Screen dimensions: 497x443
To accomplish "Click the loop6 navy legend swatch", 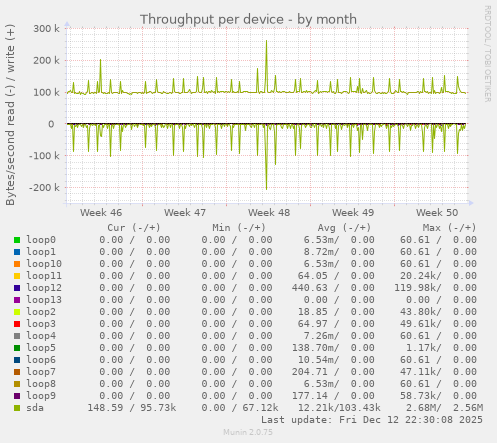I will tap(17, 360).
